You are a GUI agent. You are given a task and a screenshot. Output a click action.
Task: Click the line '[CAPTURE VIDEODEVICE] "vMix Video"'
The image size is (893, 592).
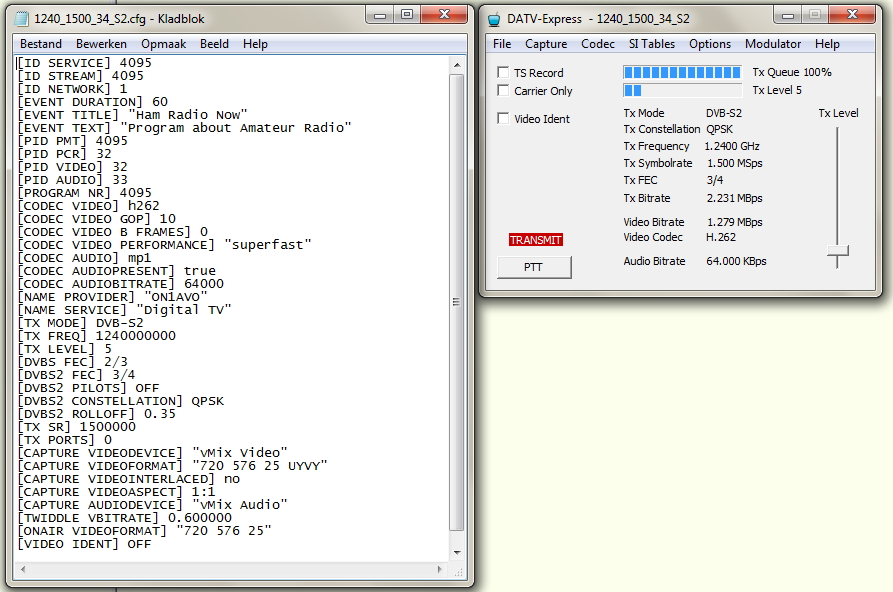click(153, 452)
